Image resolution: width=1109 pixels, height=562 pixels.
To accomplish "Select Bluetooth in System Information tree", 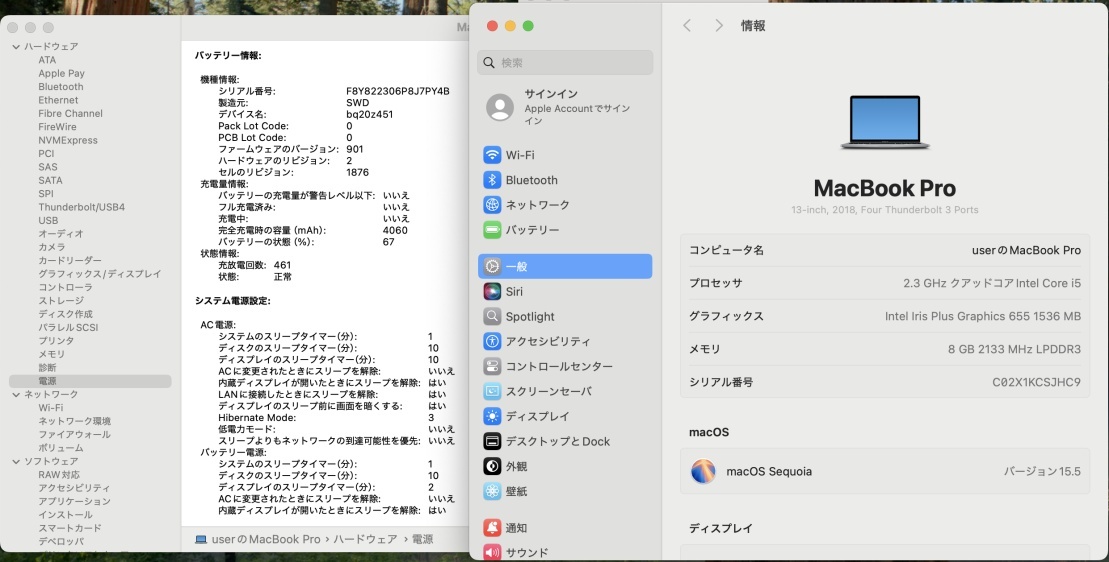I will tap(61, 87).
